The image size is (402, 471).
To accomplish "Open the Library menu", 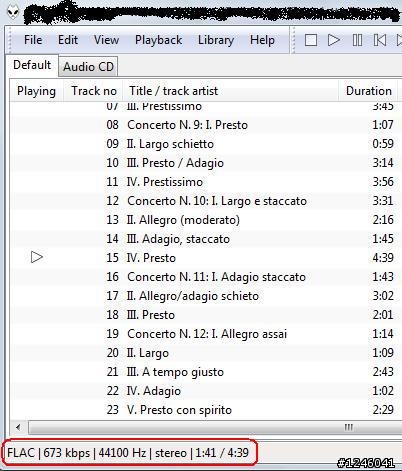I will pyautogui.click(x=216, y=40).
